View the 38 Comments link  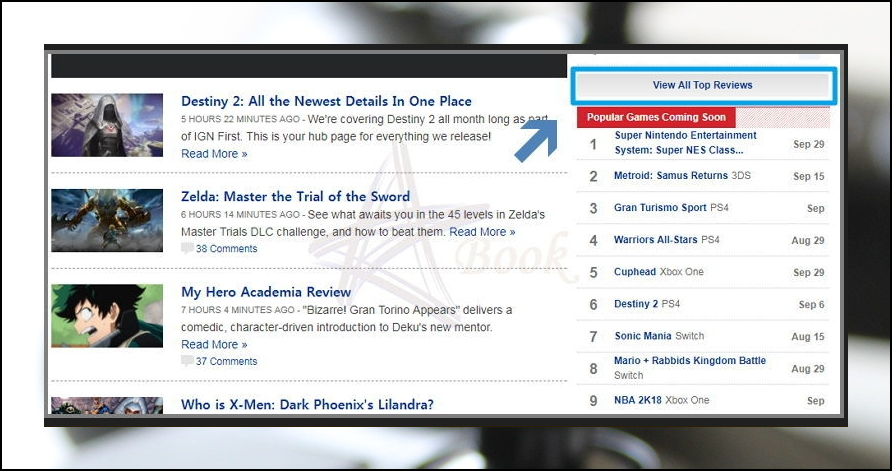click(x=226, y=249)
